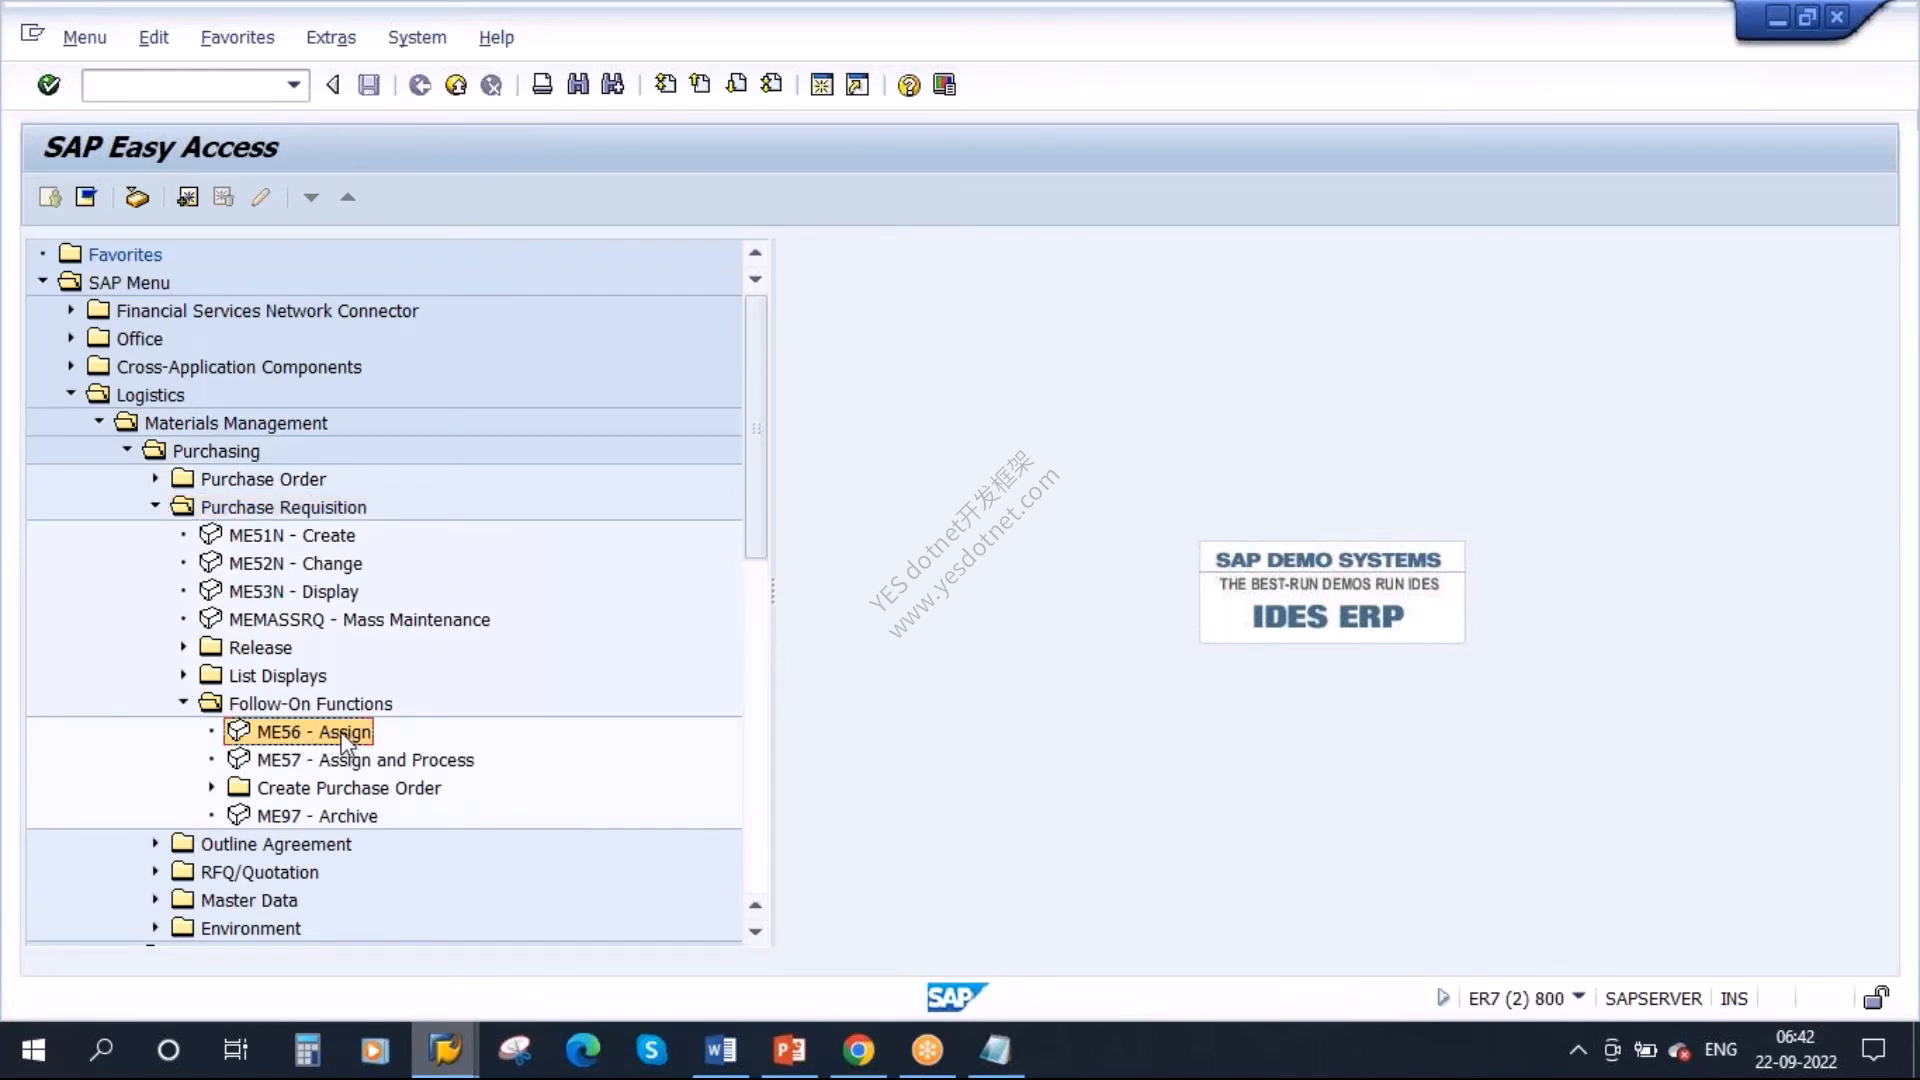Viewport: 1920px width, 1080px height.
Task: Collapse the Follow-On Functions folder
Action: 183,702
